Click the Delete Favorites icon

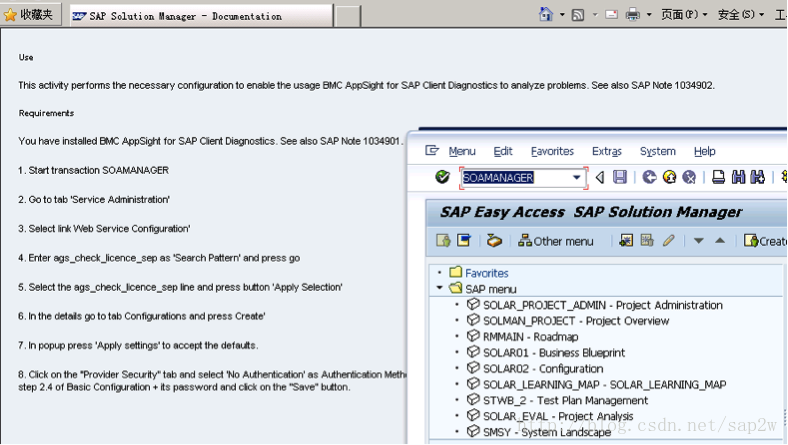tap(647, 240)
